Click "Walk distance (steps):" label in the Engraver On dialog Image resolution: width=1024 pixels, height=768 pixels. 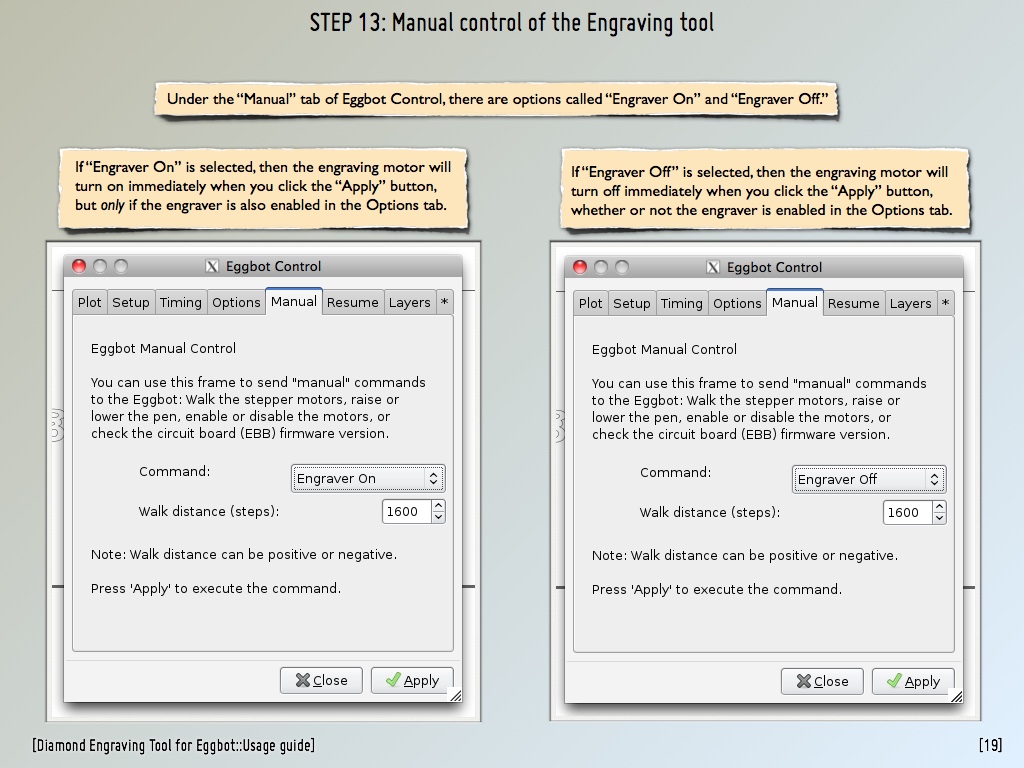tap(209, 511)
